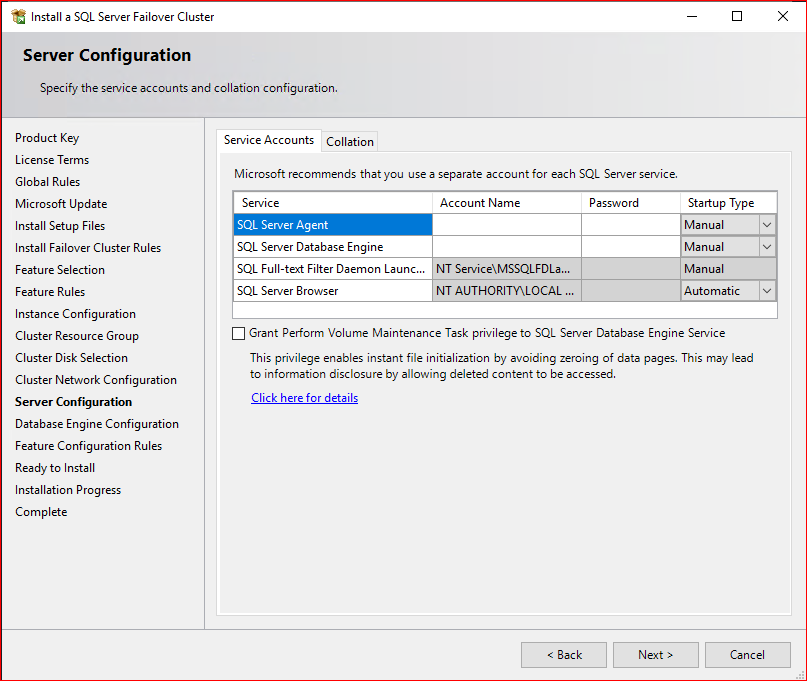Screen dimensions: 807x681
Task: Switch to the Collation tab
Action: pos(350,142)
